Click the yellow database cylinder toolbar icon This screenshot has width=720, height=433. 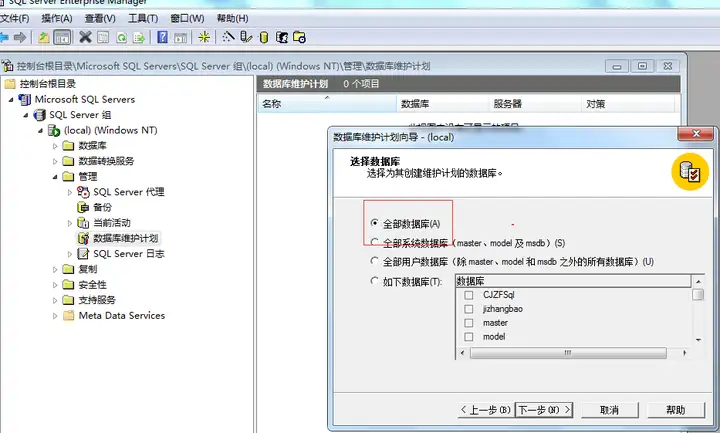coord(264,37)
